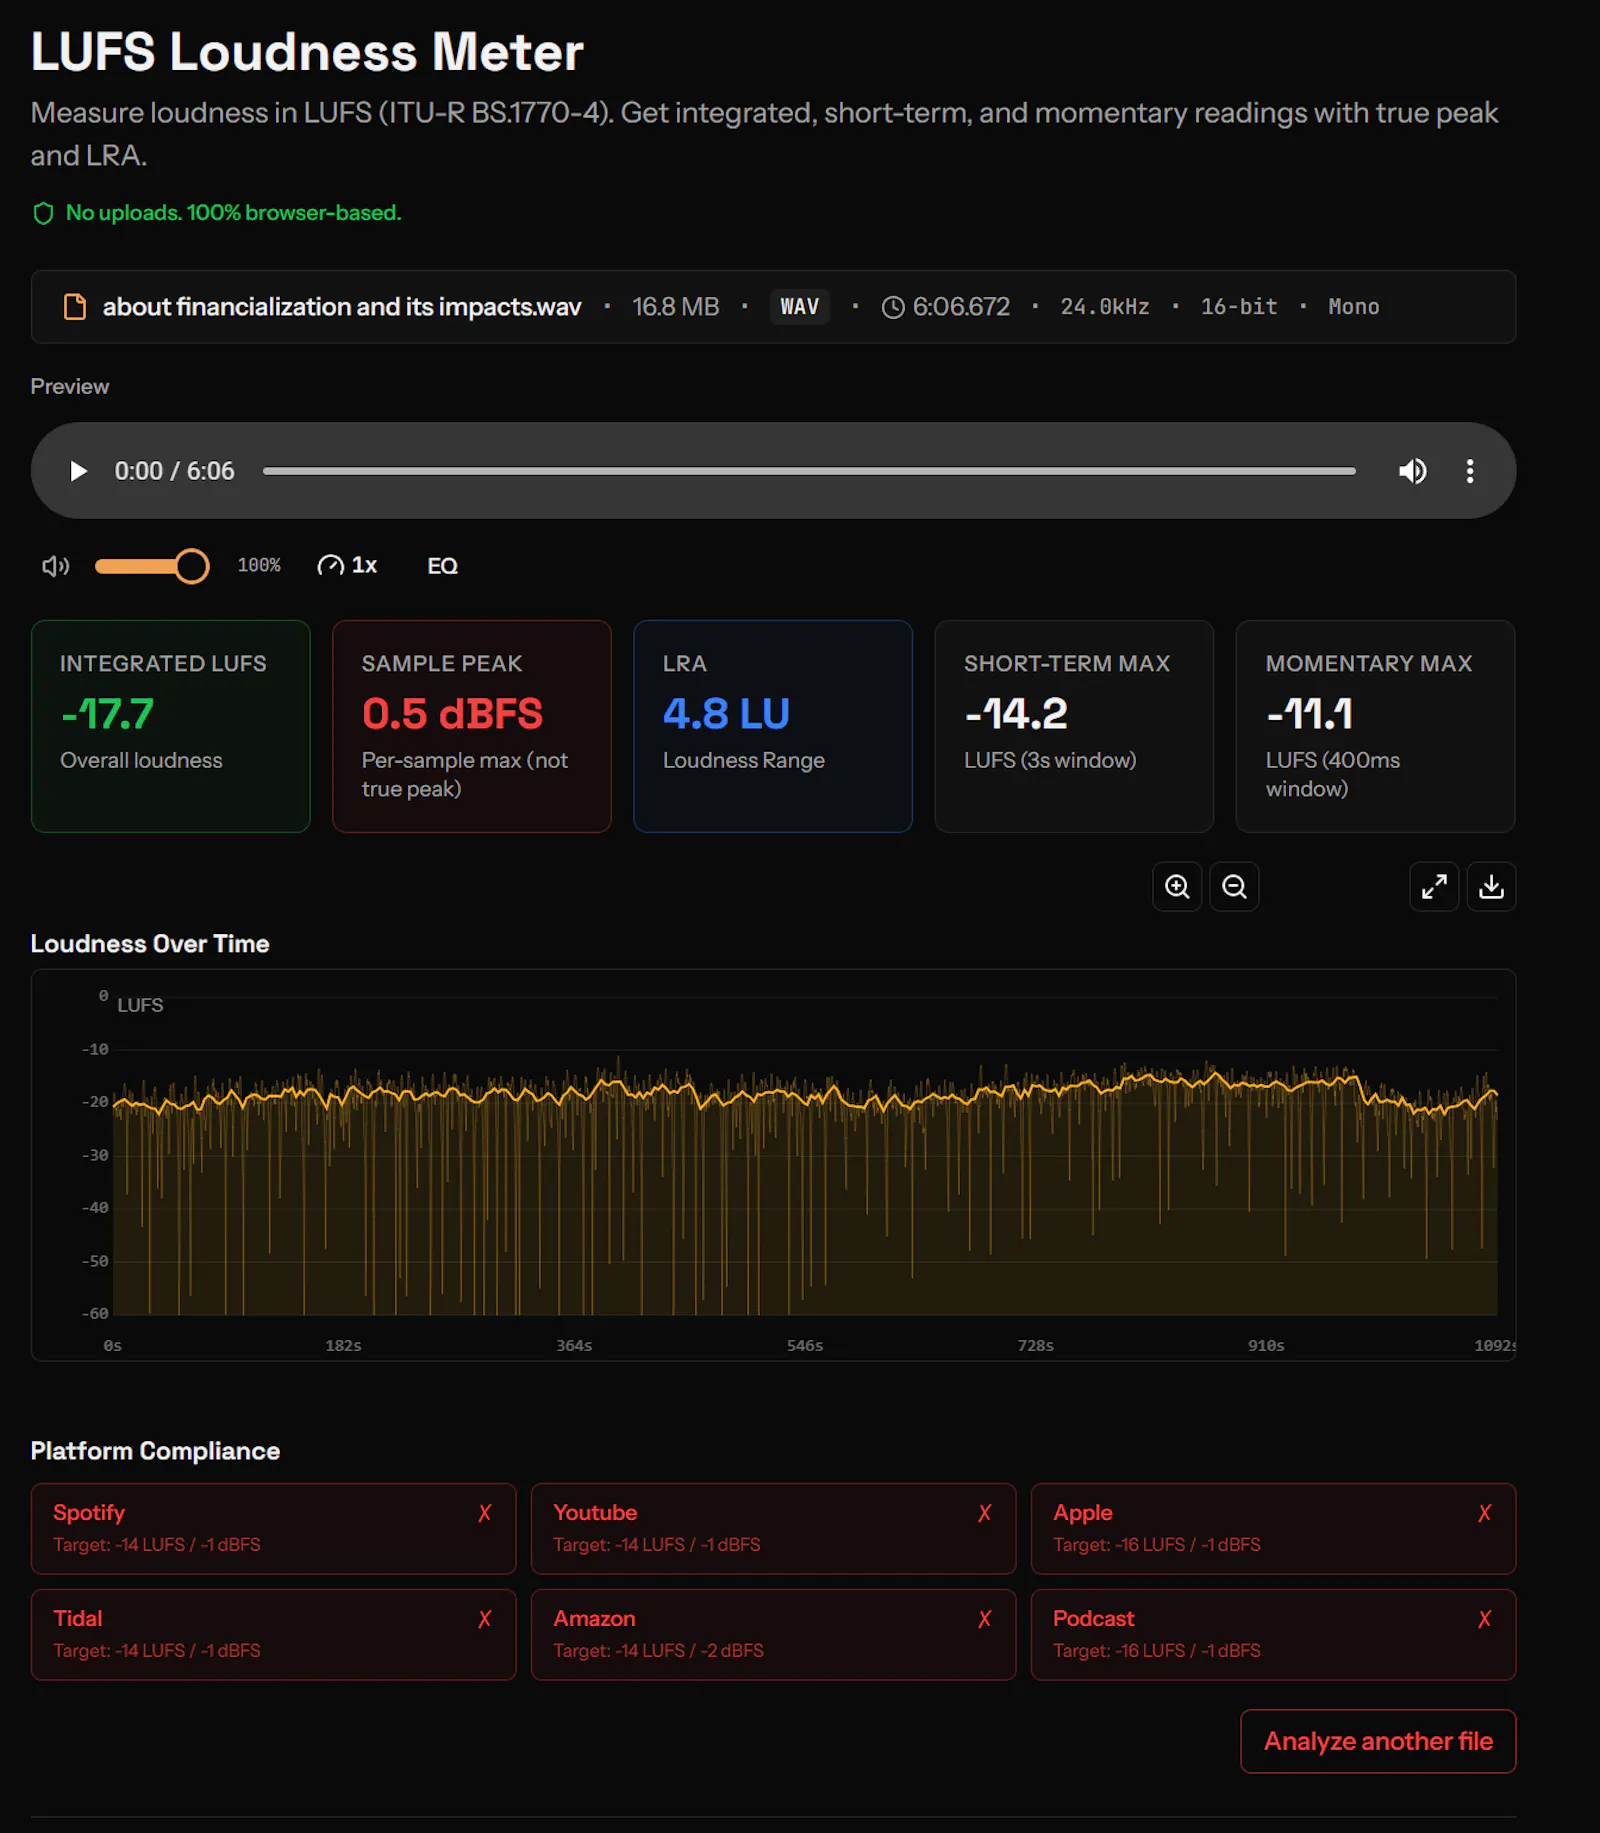
Task: Click the 16.8 MB file size
Action: tap(675, 307)
